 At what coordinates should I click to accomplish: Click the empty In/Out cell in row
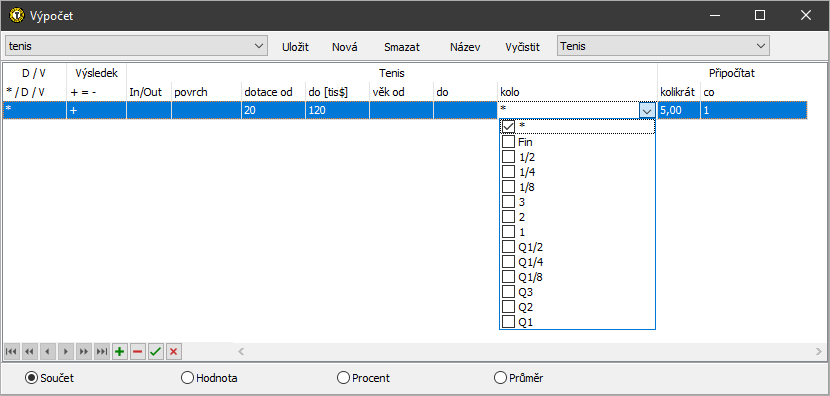(149, 110)
